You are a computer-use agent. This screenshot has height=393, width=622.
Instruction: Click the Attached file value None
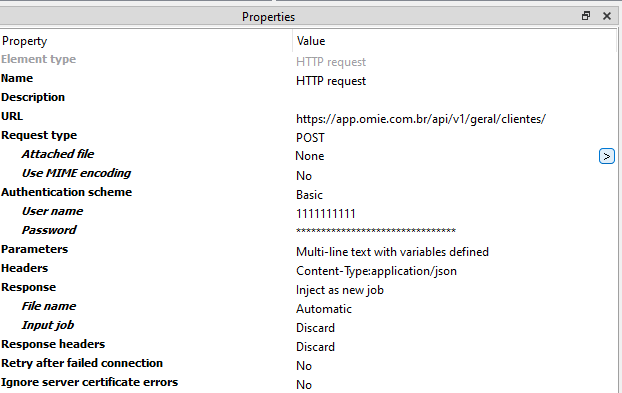click(x=310, y=156)
